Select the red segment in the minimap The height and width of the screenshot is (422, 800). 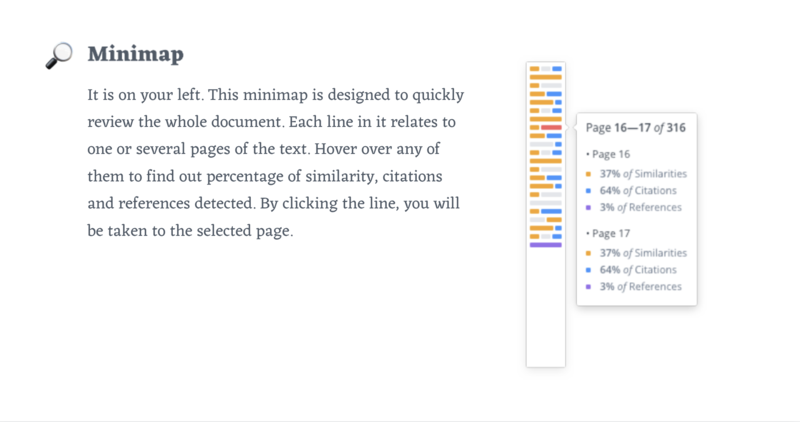551,128
